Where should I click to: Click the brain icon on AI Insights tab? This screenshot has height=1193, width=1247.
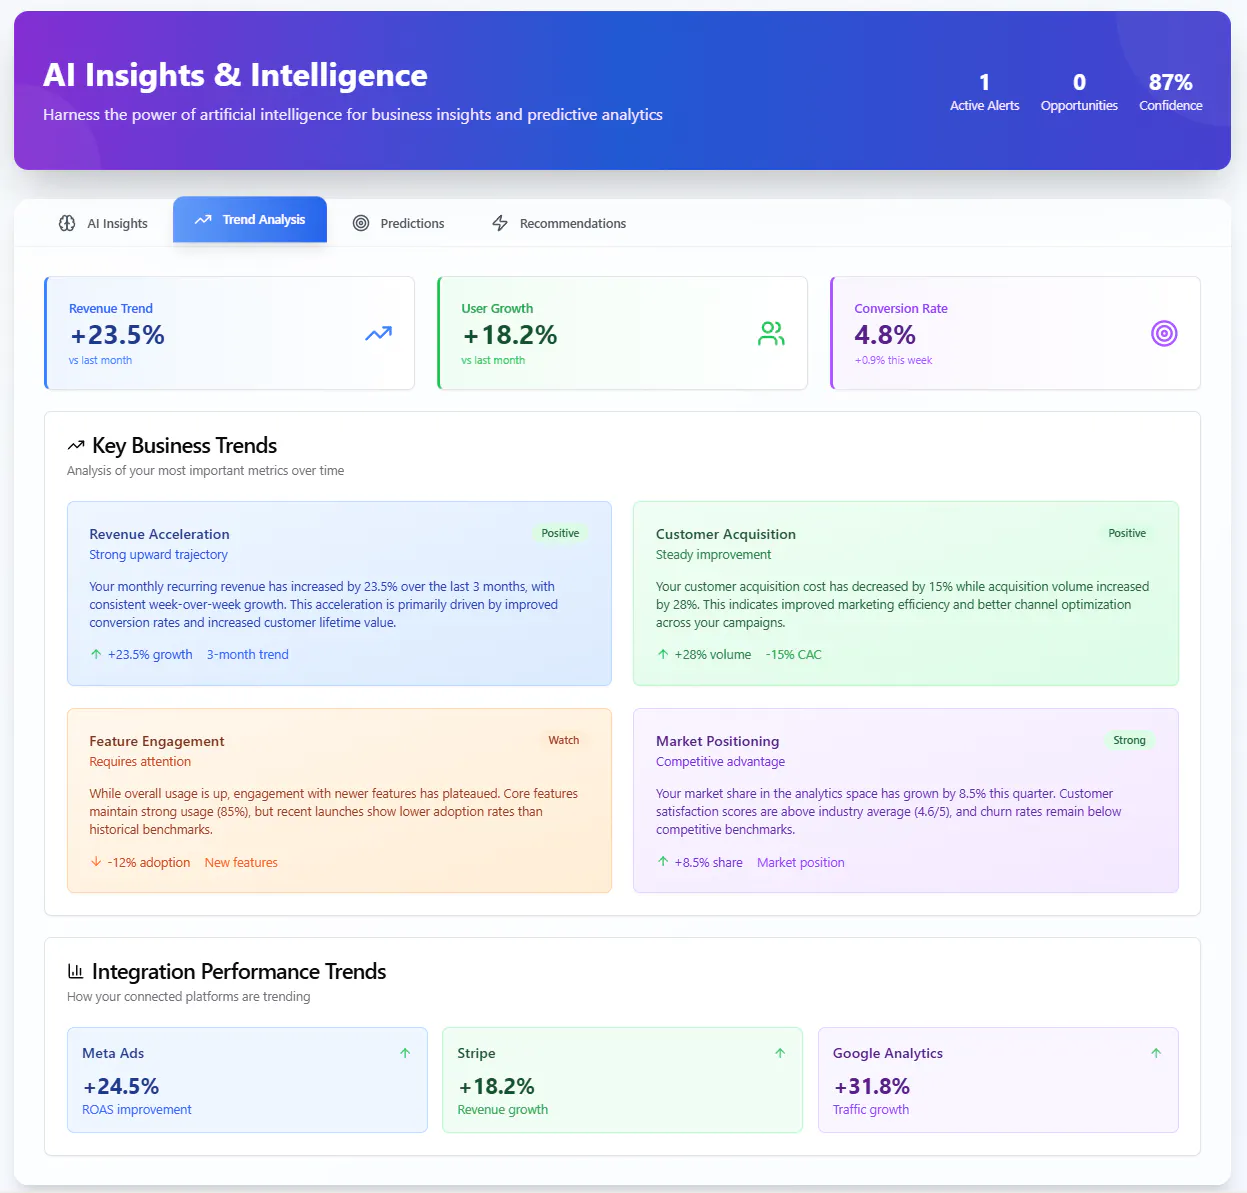coord(67,223)
